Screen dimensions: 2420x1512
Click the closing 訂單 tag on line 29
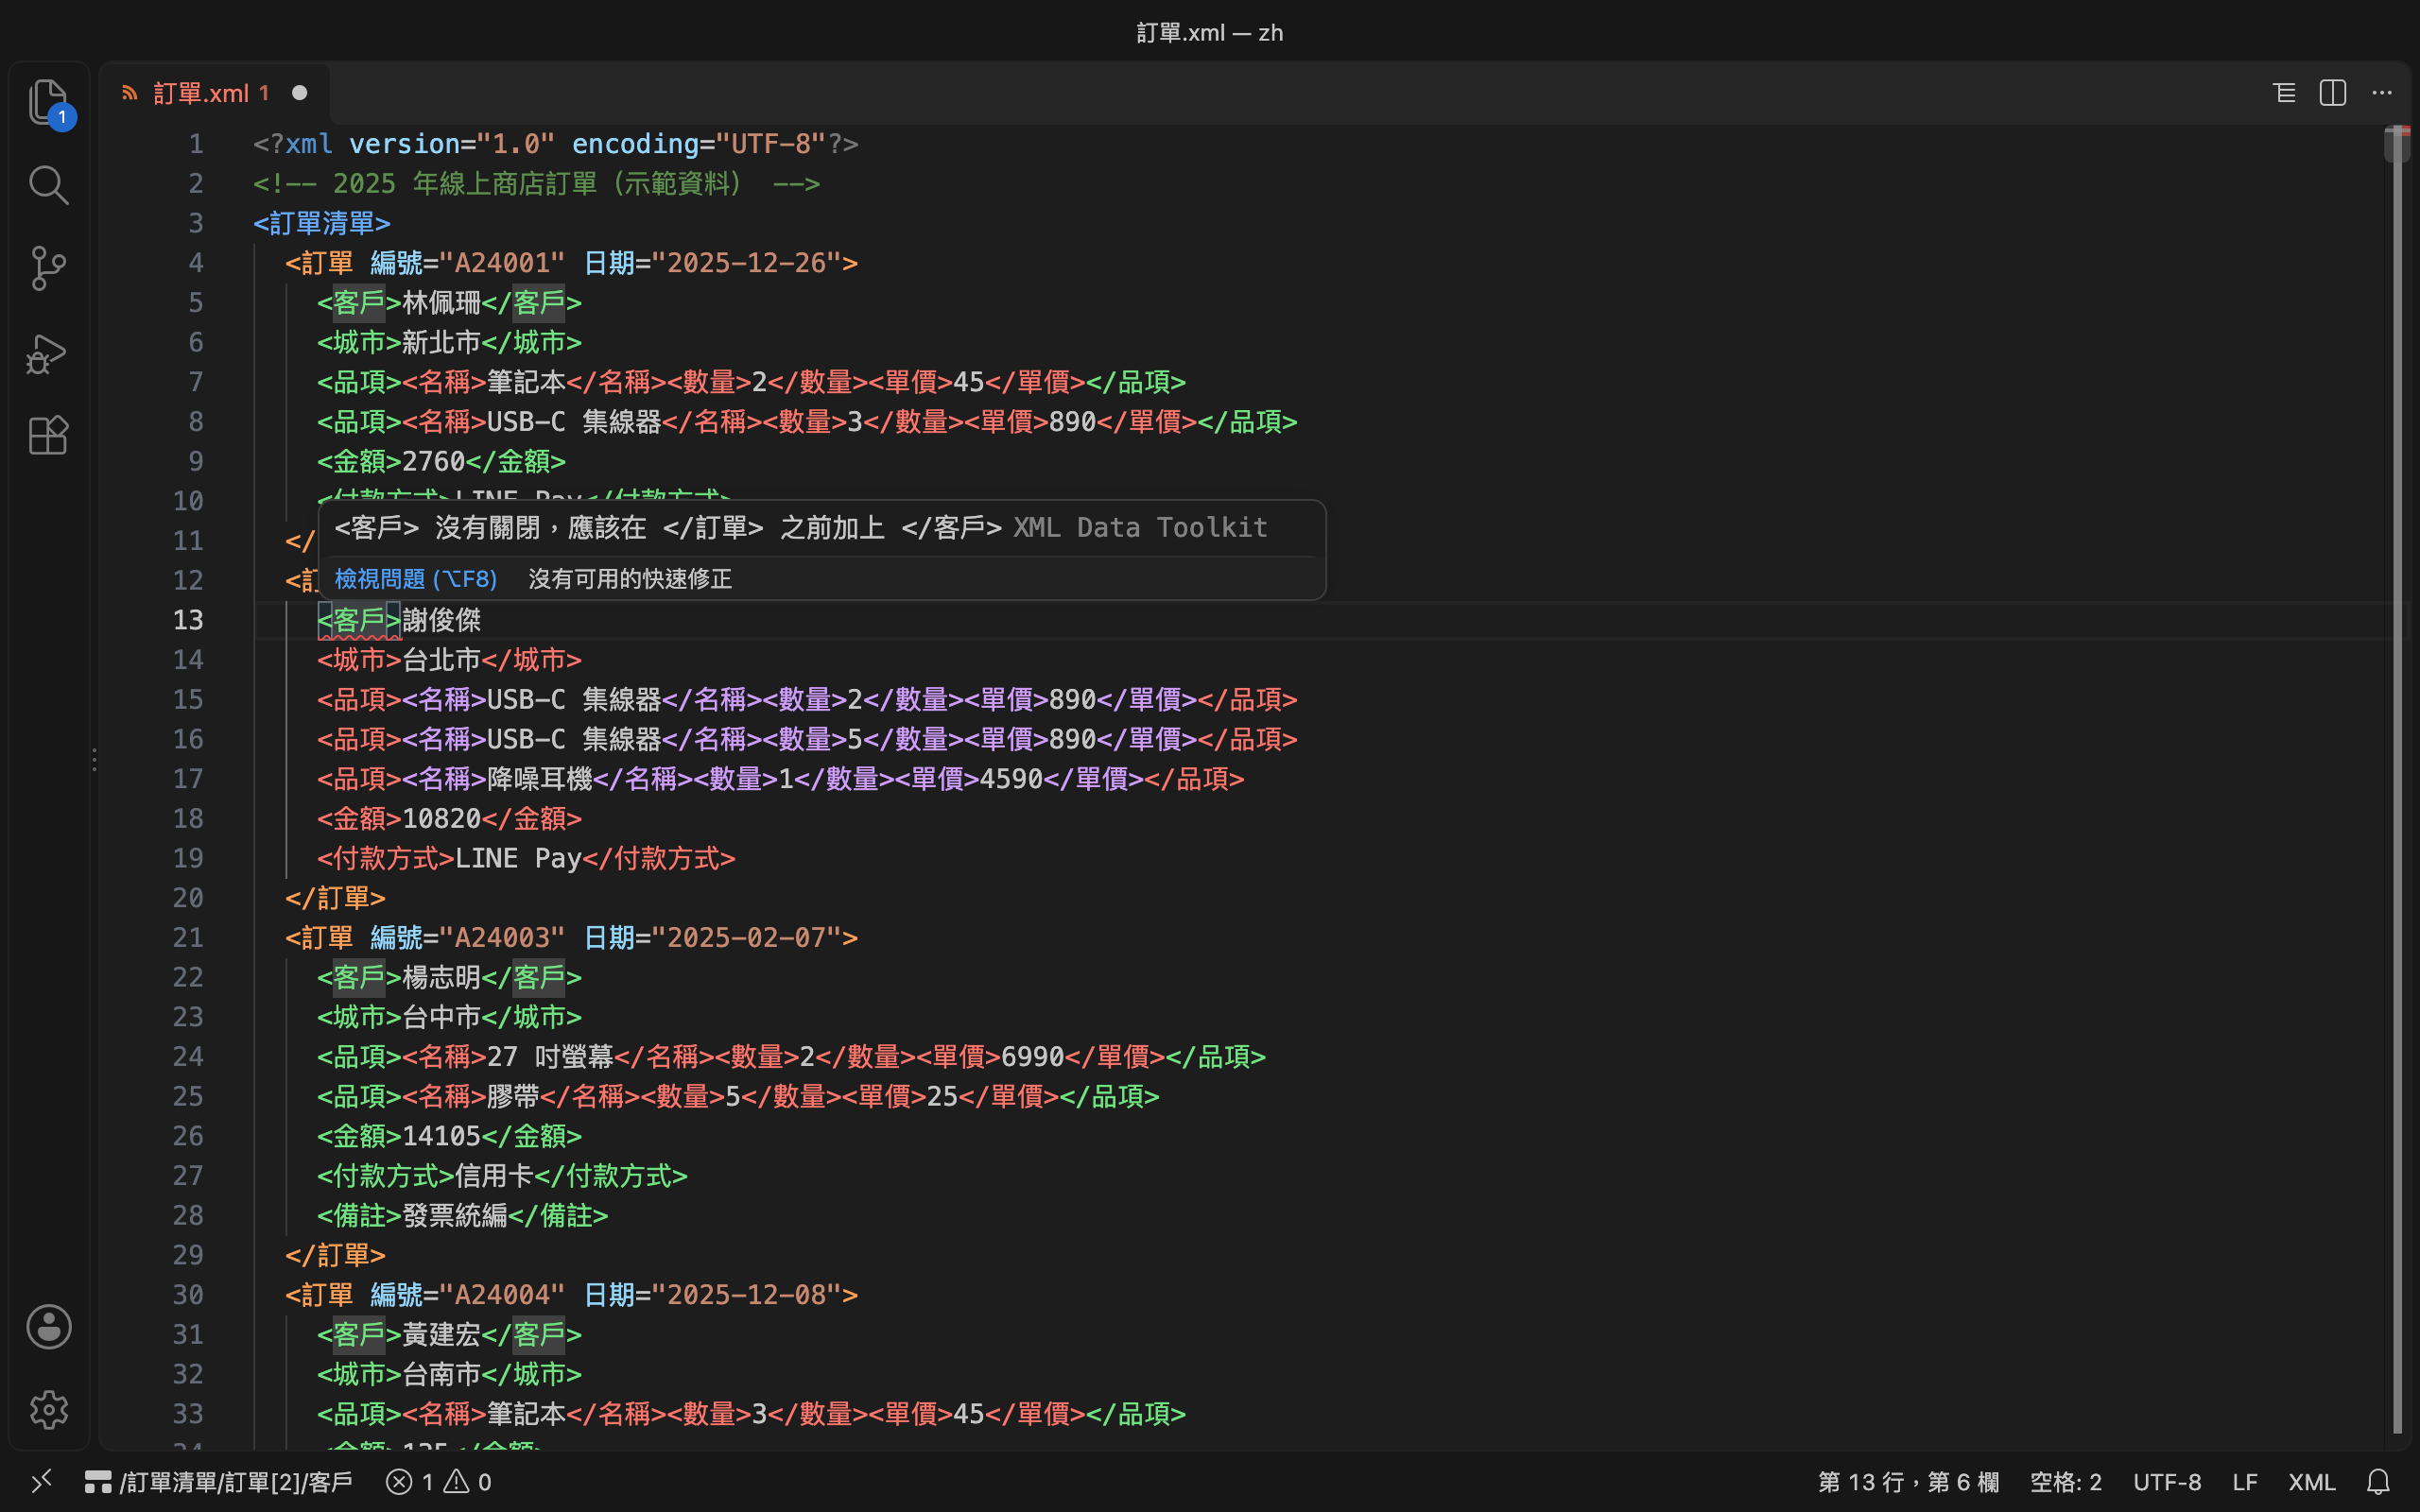click(x=335, y=1255)
